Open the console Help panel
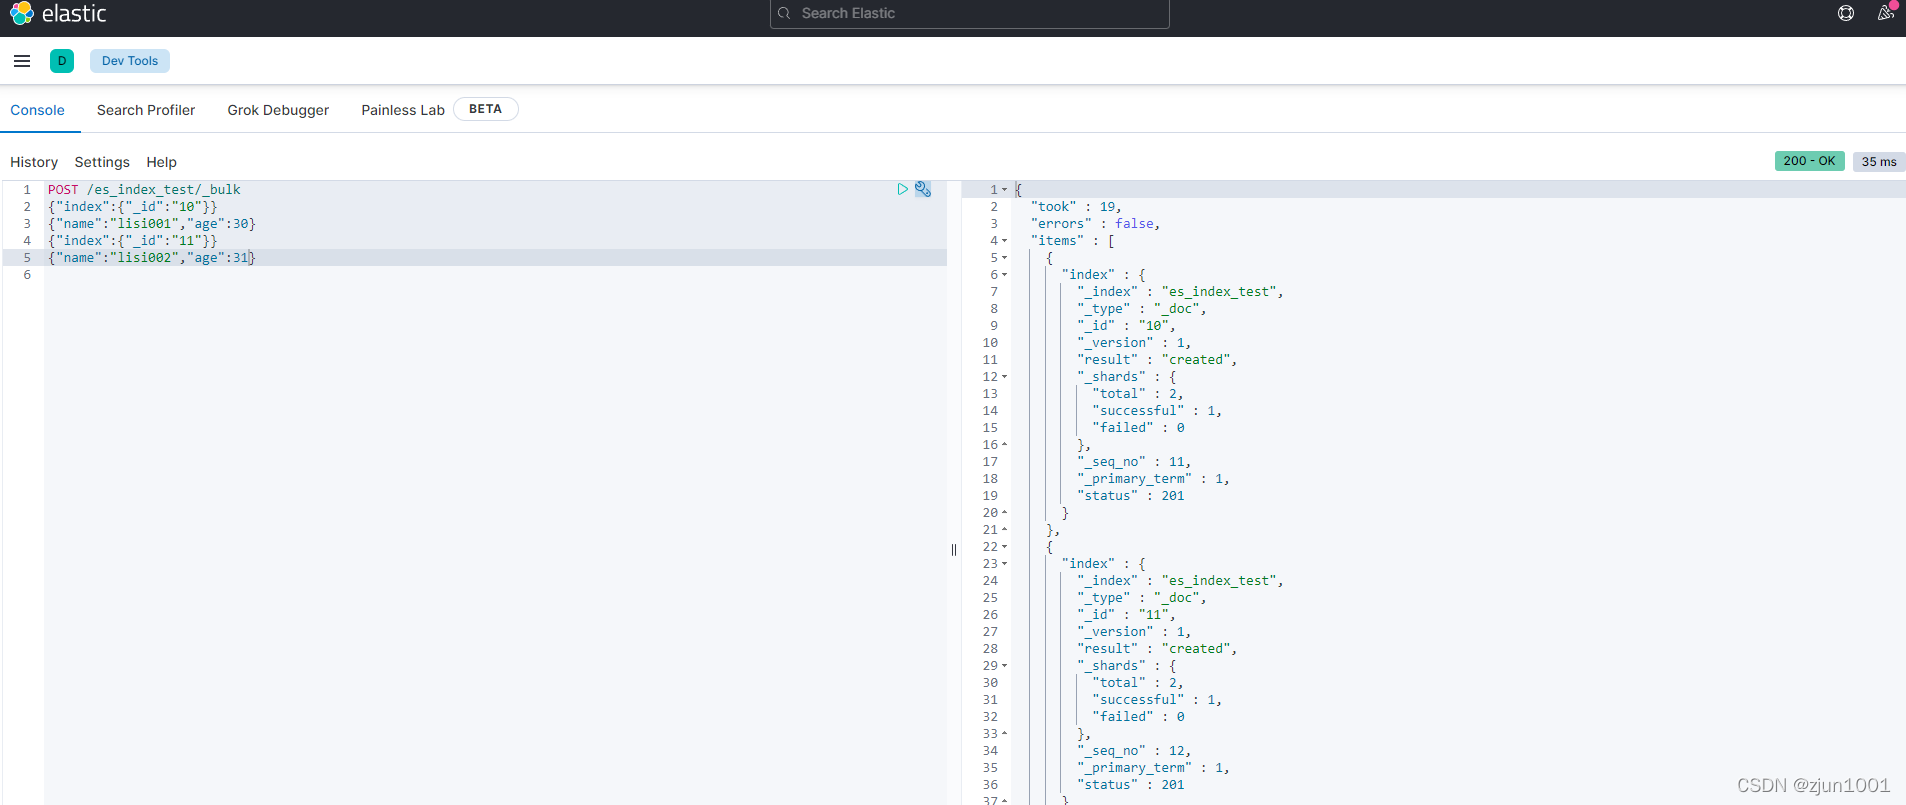Image resolution: width=1906 pixels, height=805 pixels. 161,162
